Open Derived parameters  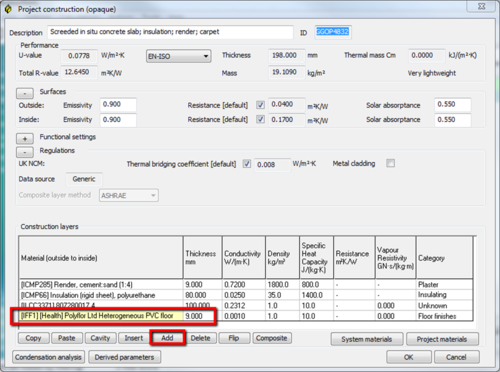coord(124,357)
